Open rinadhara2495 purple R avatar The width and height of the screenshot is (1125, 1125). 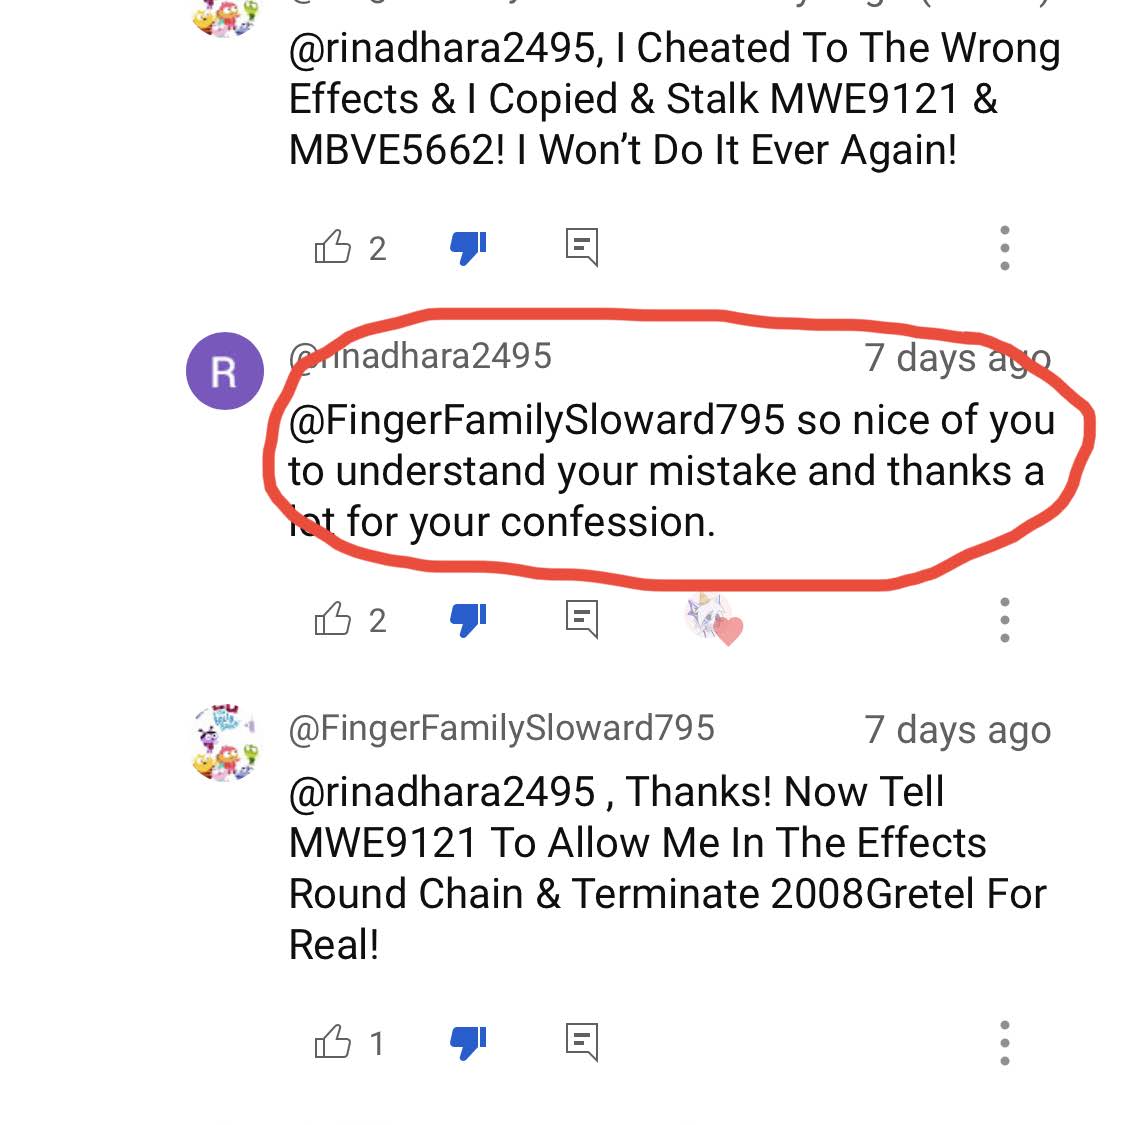pos(225,371)
